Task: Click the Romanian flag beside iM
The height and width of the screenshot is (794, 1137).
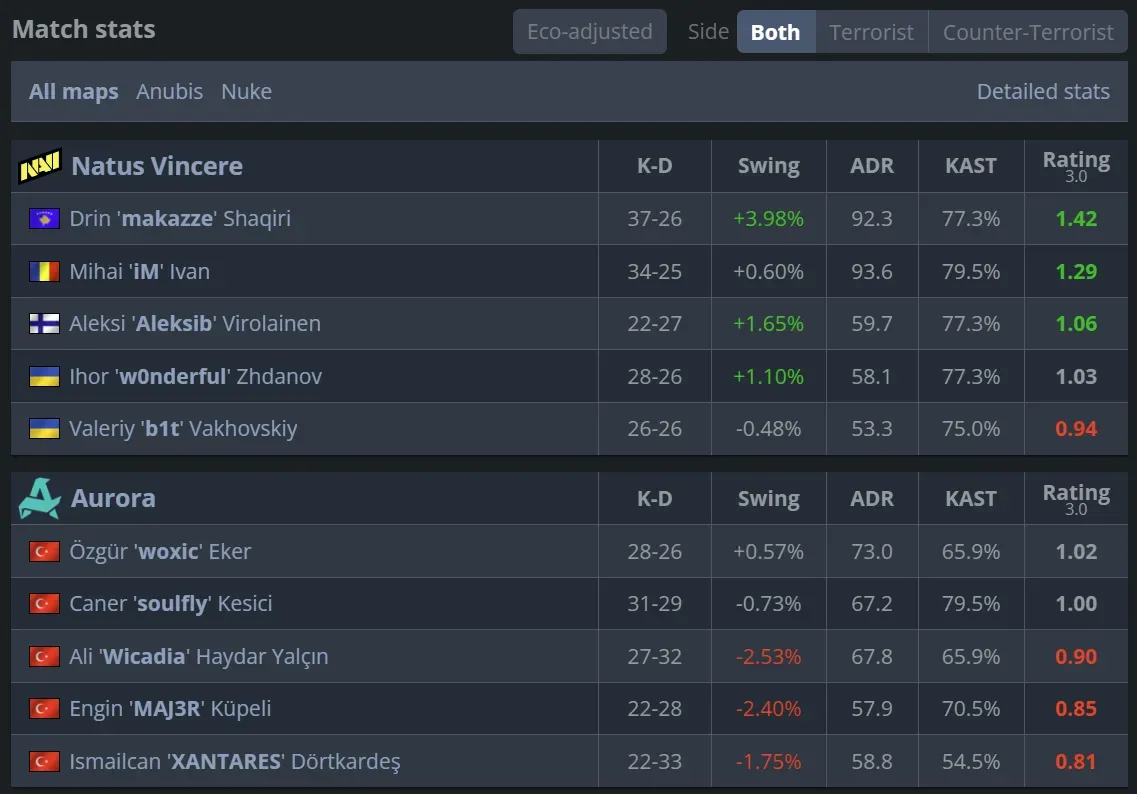Action: point(45,271)
